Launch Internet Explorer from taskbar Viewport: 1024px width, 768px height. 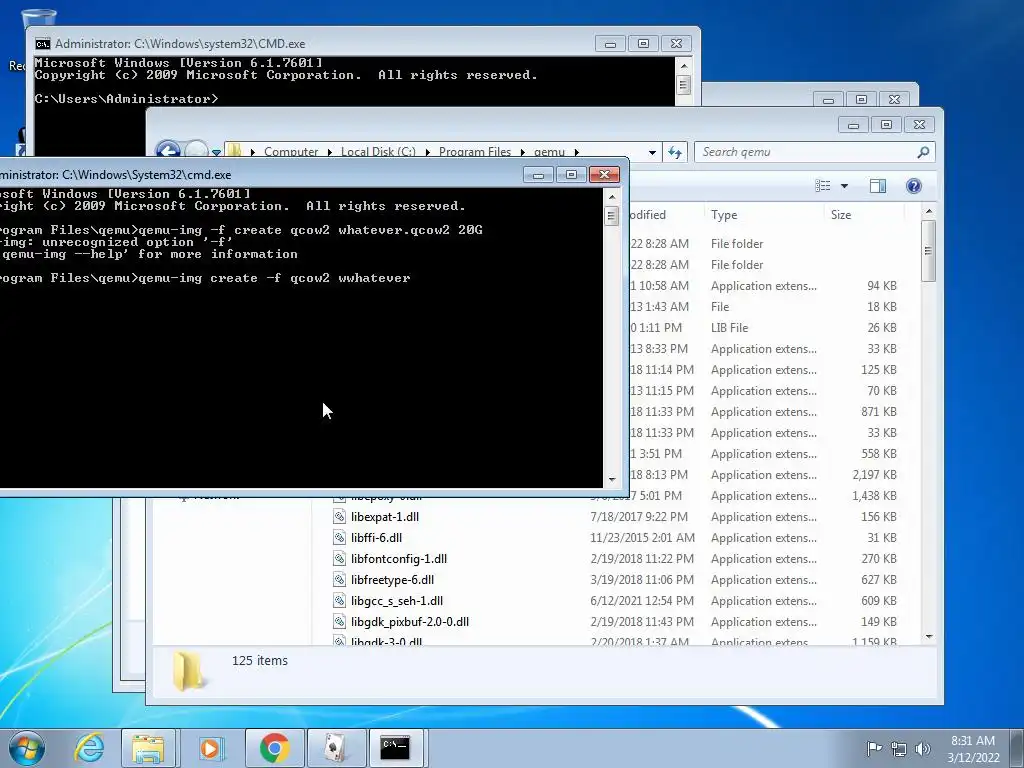tap(89, 748)
